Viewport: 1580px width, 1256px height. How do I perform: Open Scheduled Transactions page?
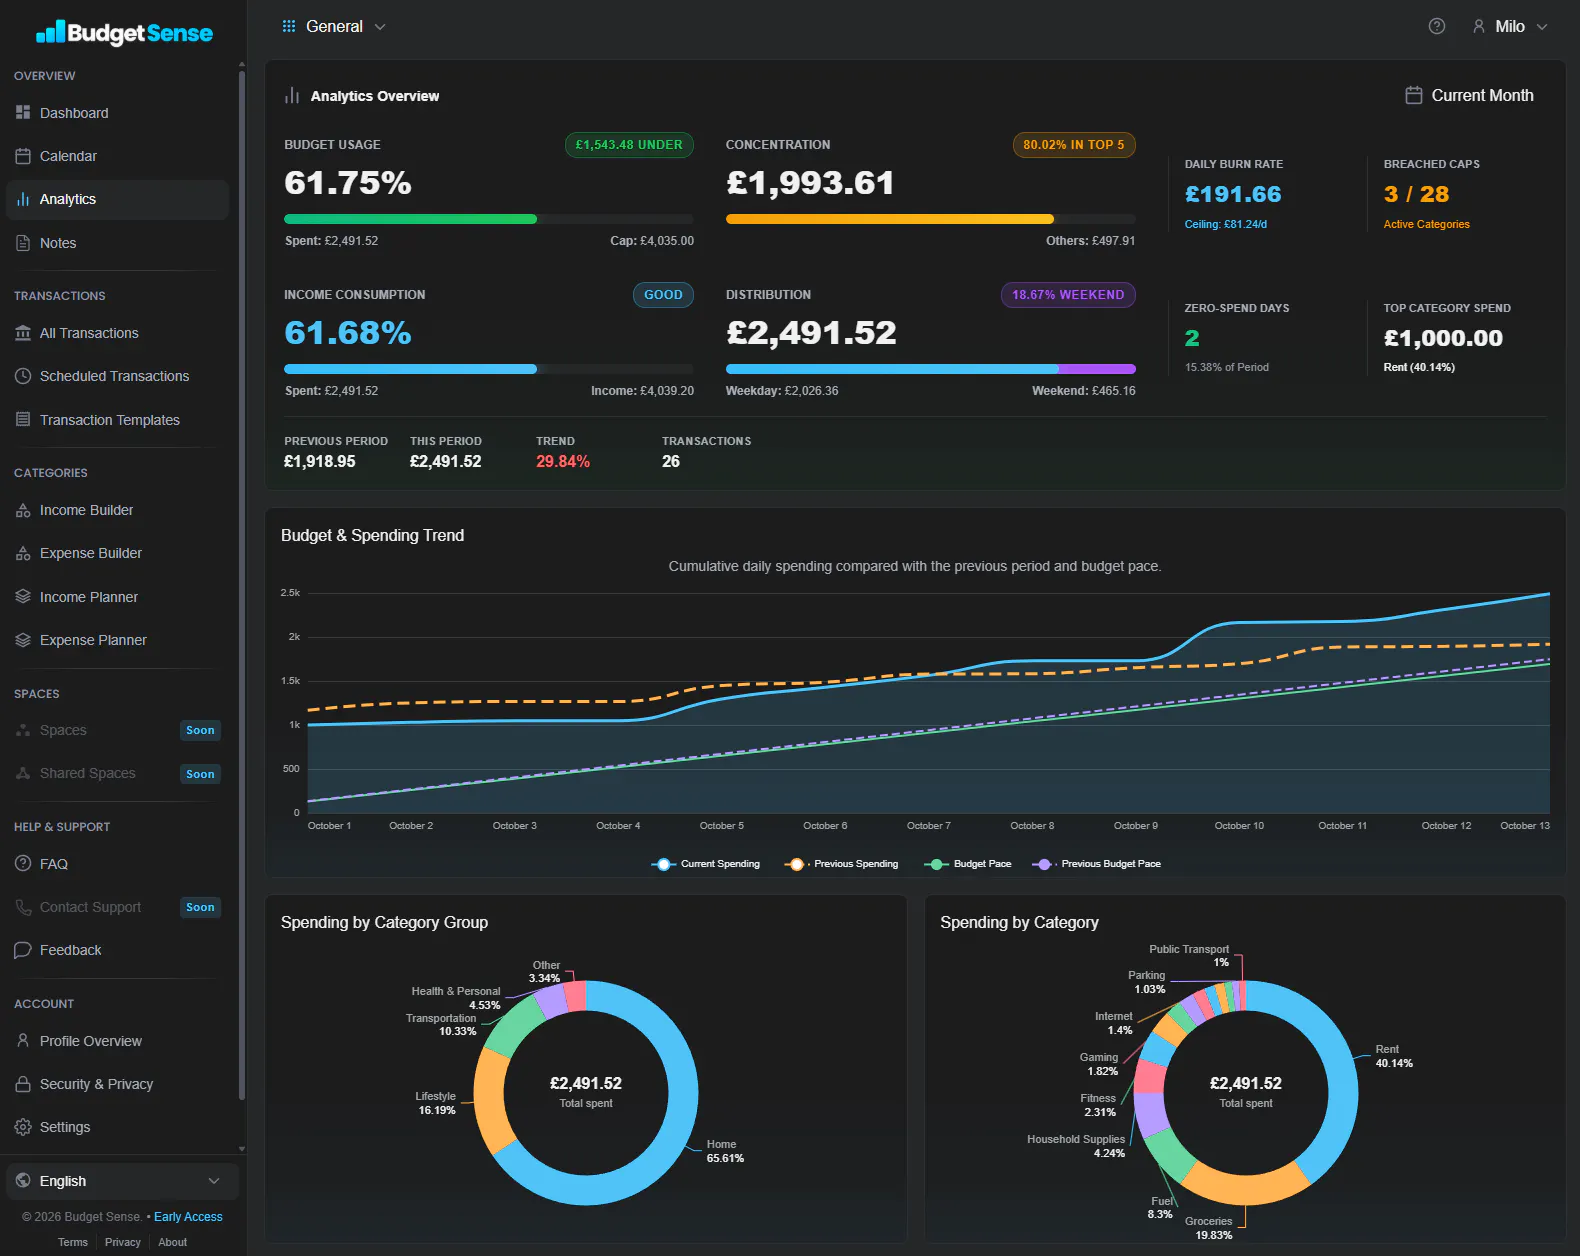tap(117, 376)
